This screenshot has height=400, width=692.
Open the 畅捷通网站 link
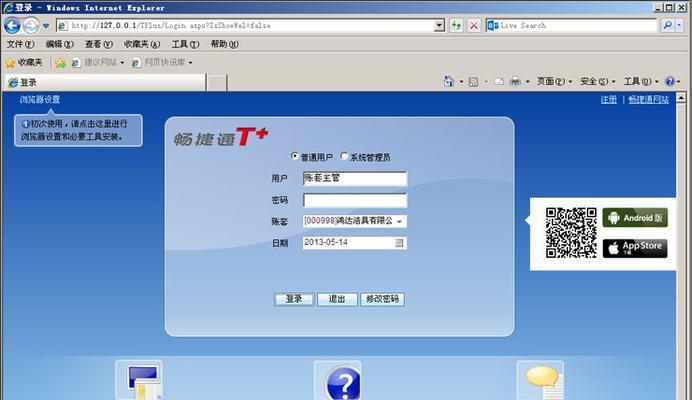pos(649,100)
